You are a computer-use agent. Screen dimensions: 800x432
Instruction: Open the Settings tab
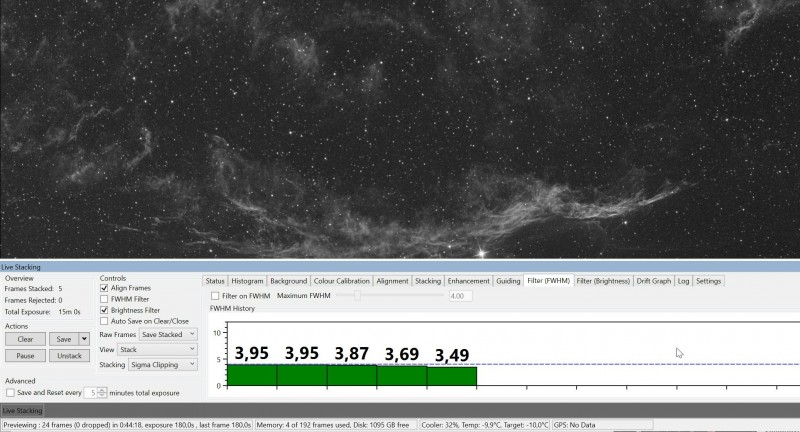pos(708,281)
